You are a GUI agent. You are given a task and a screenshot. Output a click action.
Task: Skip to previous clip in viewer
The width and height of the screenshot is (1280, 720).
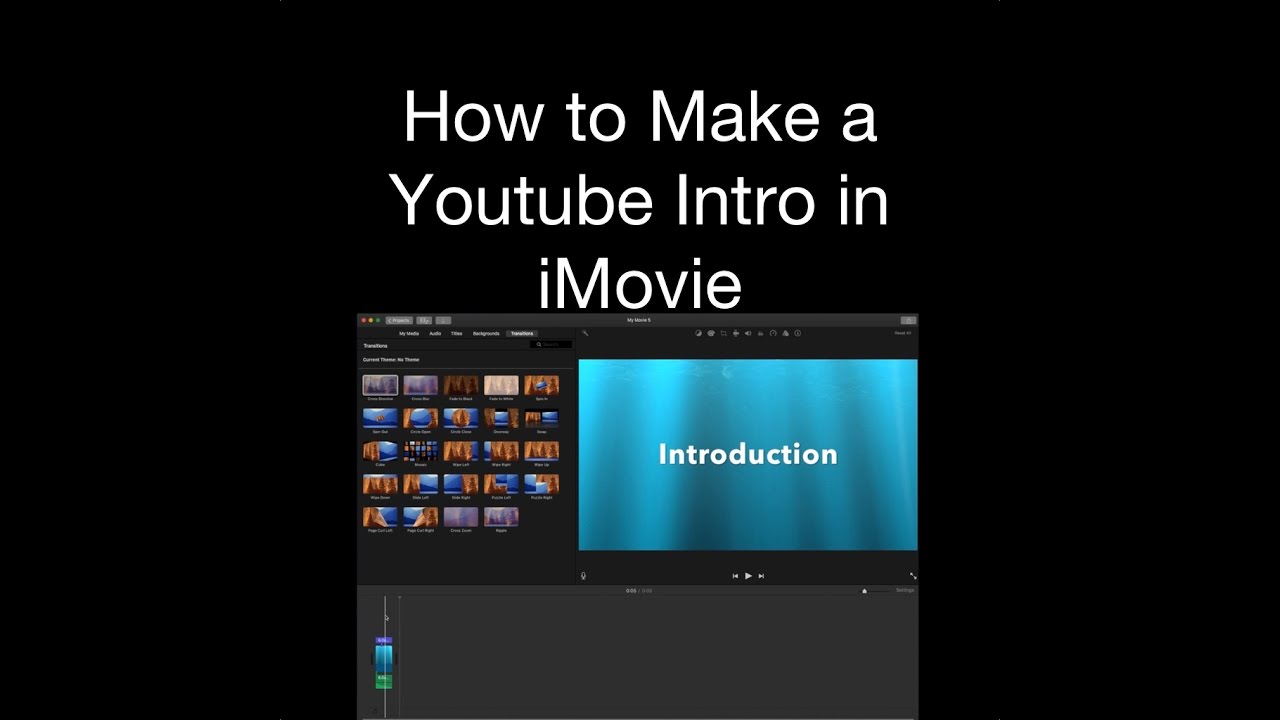click(x=735, y=576)
